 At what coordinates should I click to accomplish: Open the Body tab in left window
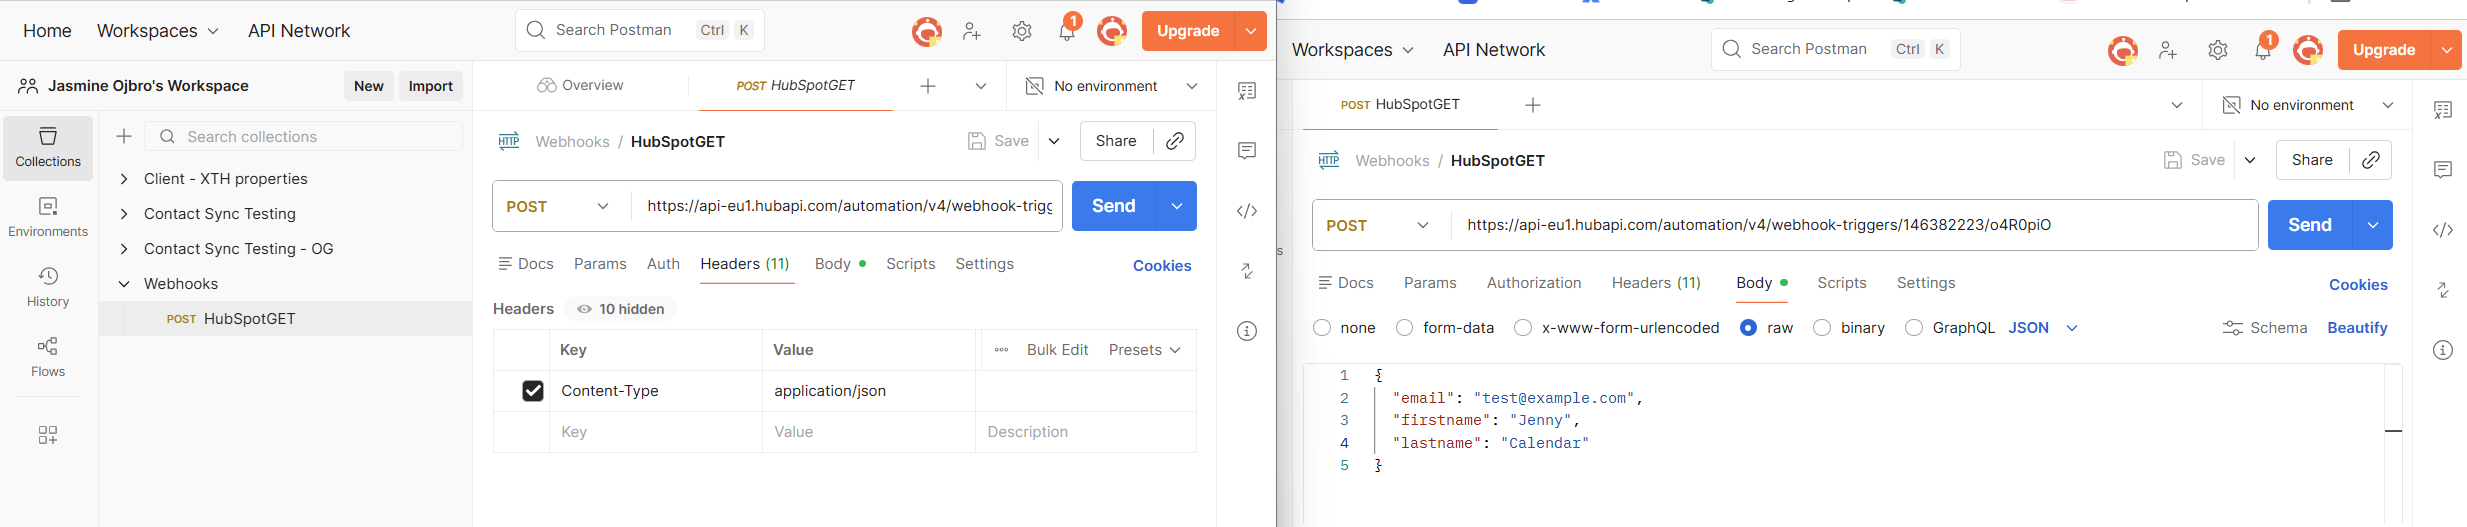[840, 264]
